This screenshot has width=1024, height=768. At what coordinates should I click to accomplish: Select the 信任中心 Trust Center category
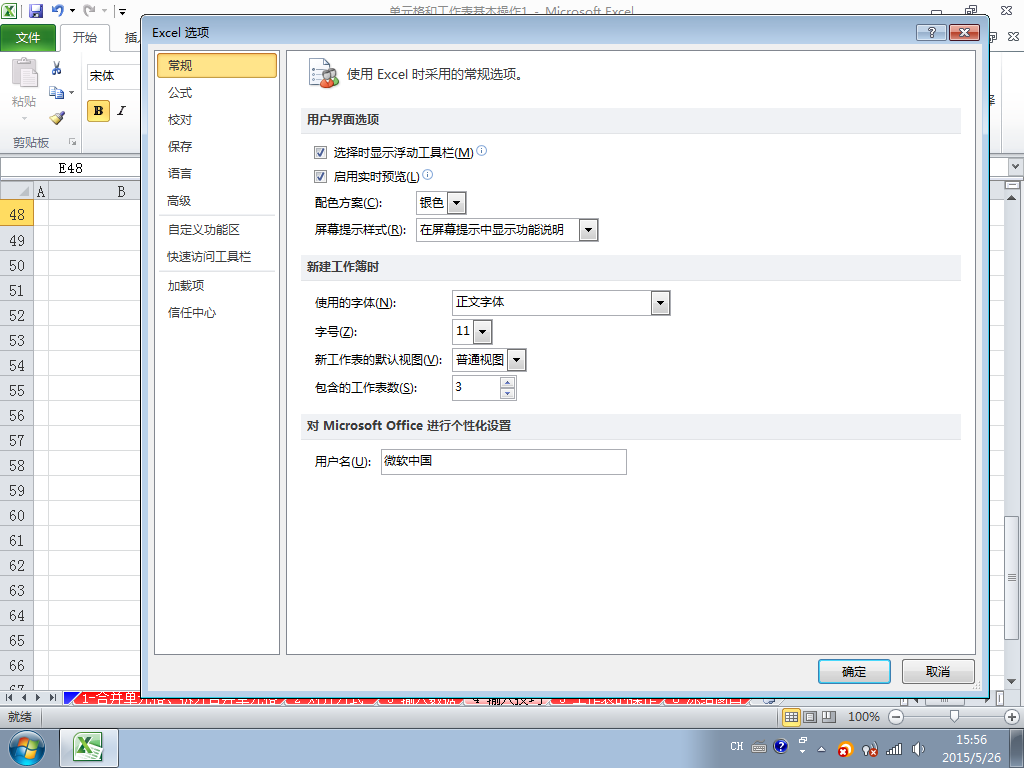(x=217, y=313)
